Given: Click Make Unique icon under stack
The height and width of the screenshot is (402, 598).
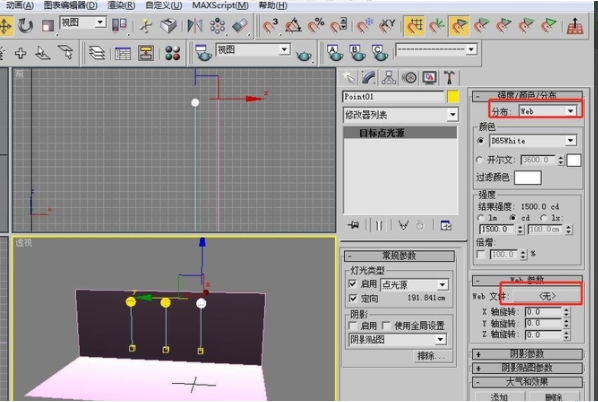Looking at the screenshot, I should (403, 225).
